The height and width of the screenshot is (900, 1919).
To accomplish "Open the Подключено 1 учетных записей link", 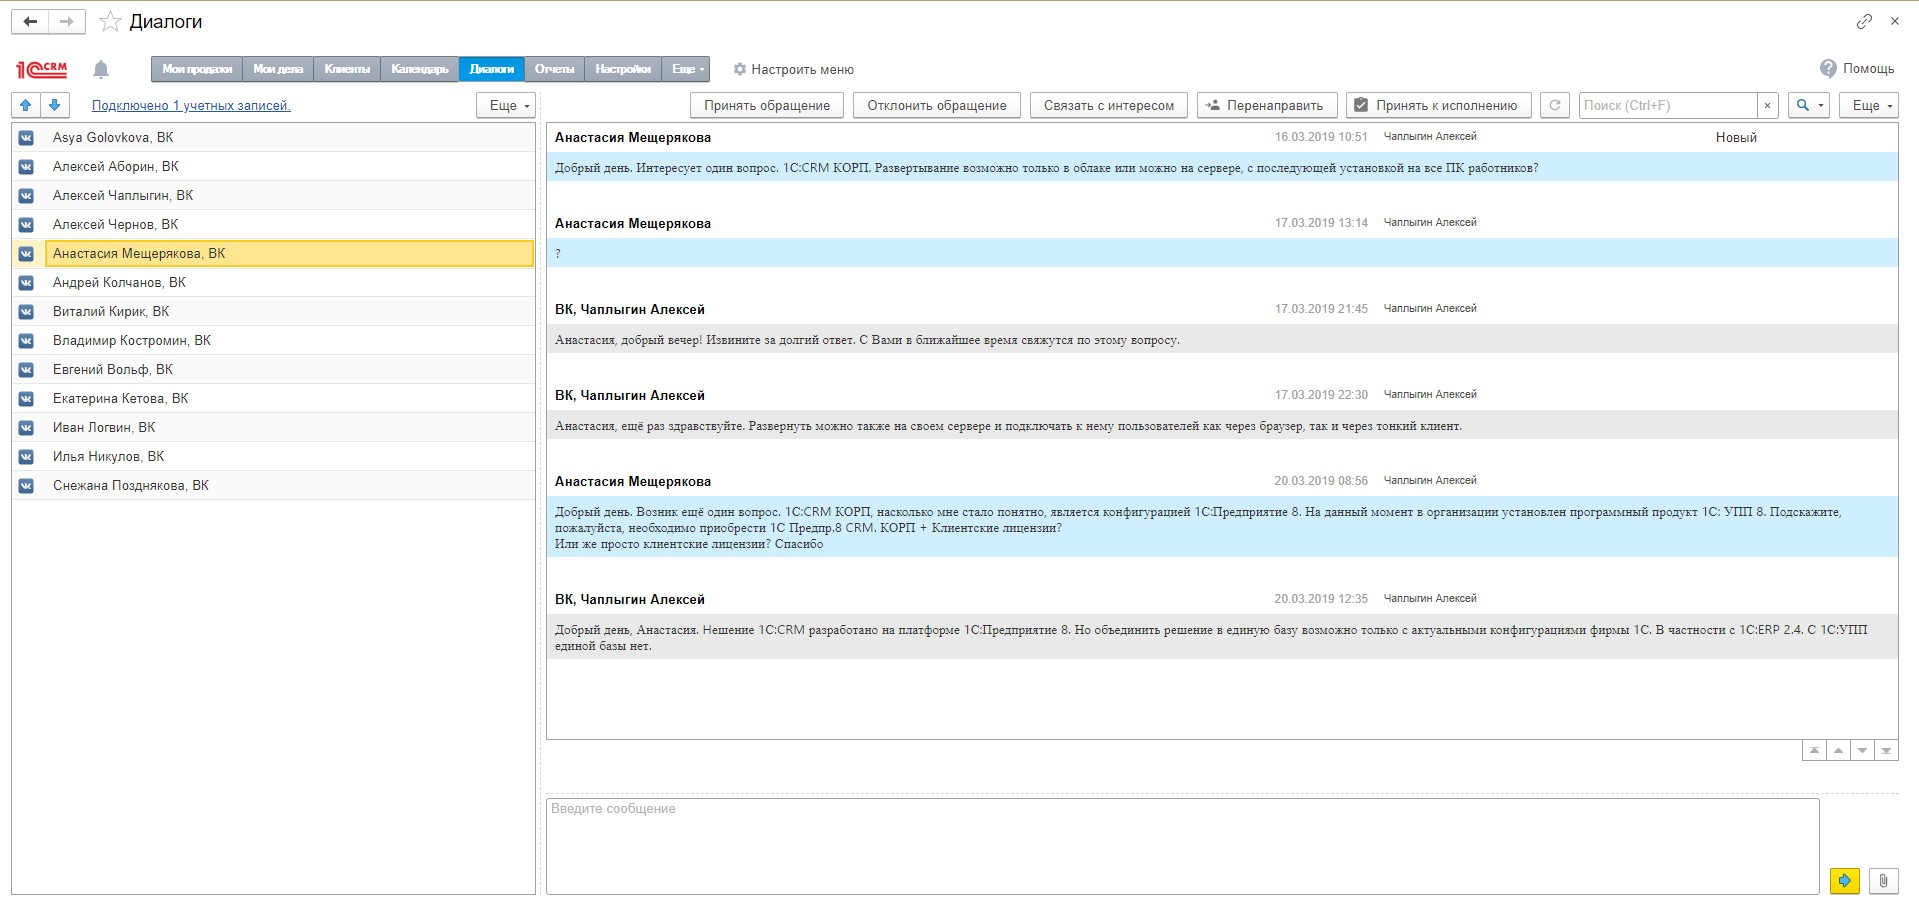I will [190, 105].
